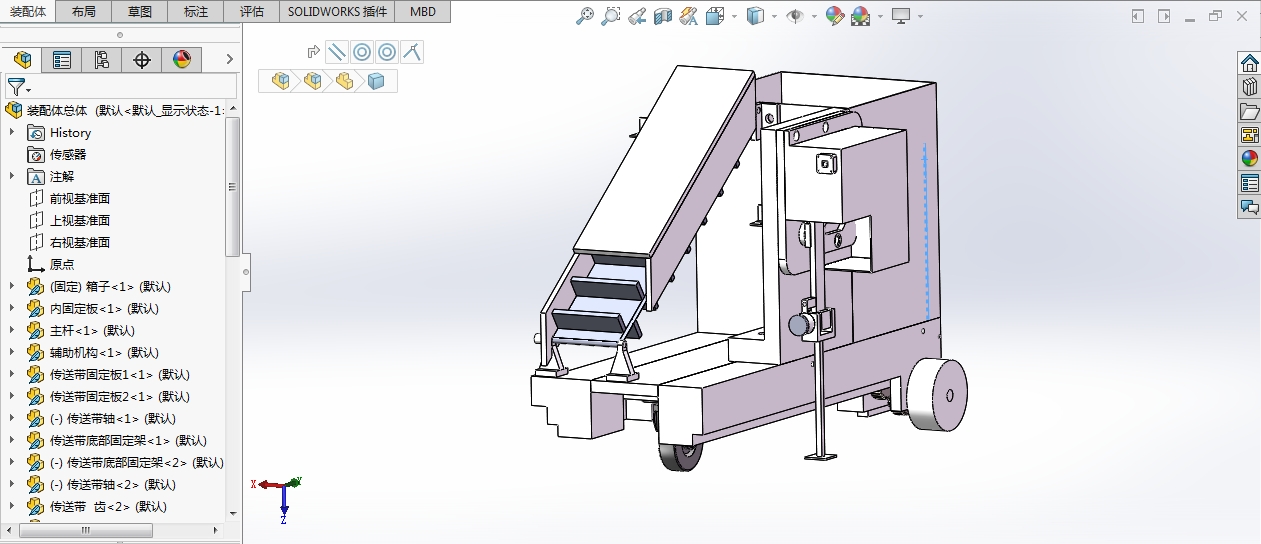1261x544 pixels.
Task: Click first assembly breadcrumb icon
Action: click(x=280, y=81)
